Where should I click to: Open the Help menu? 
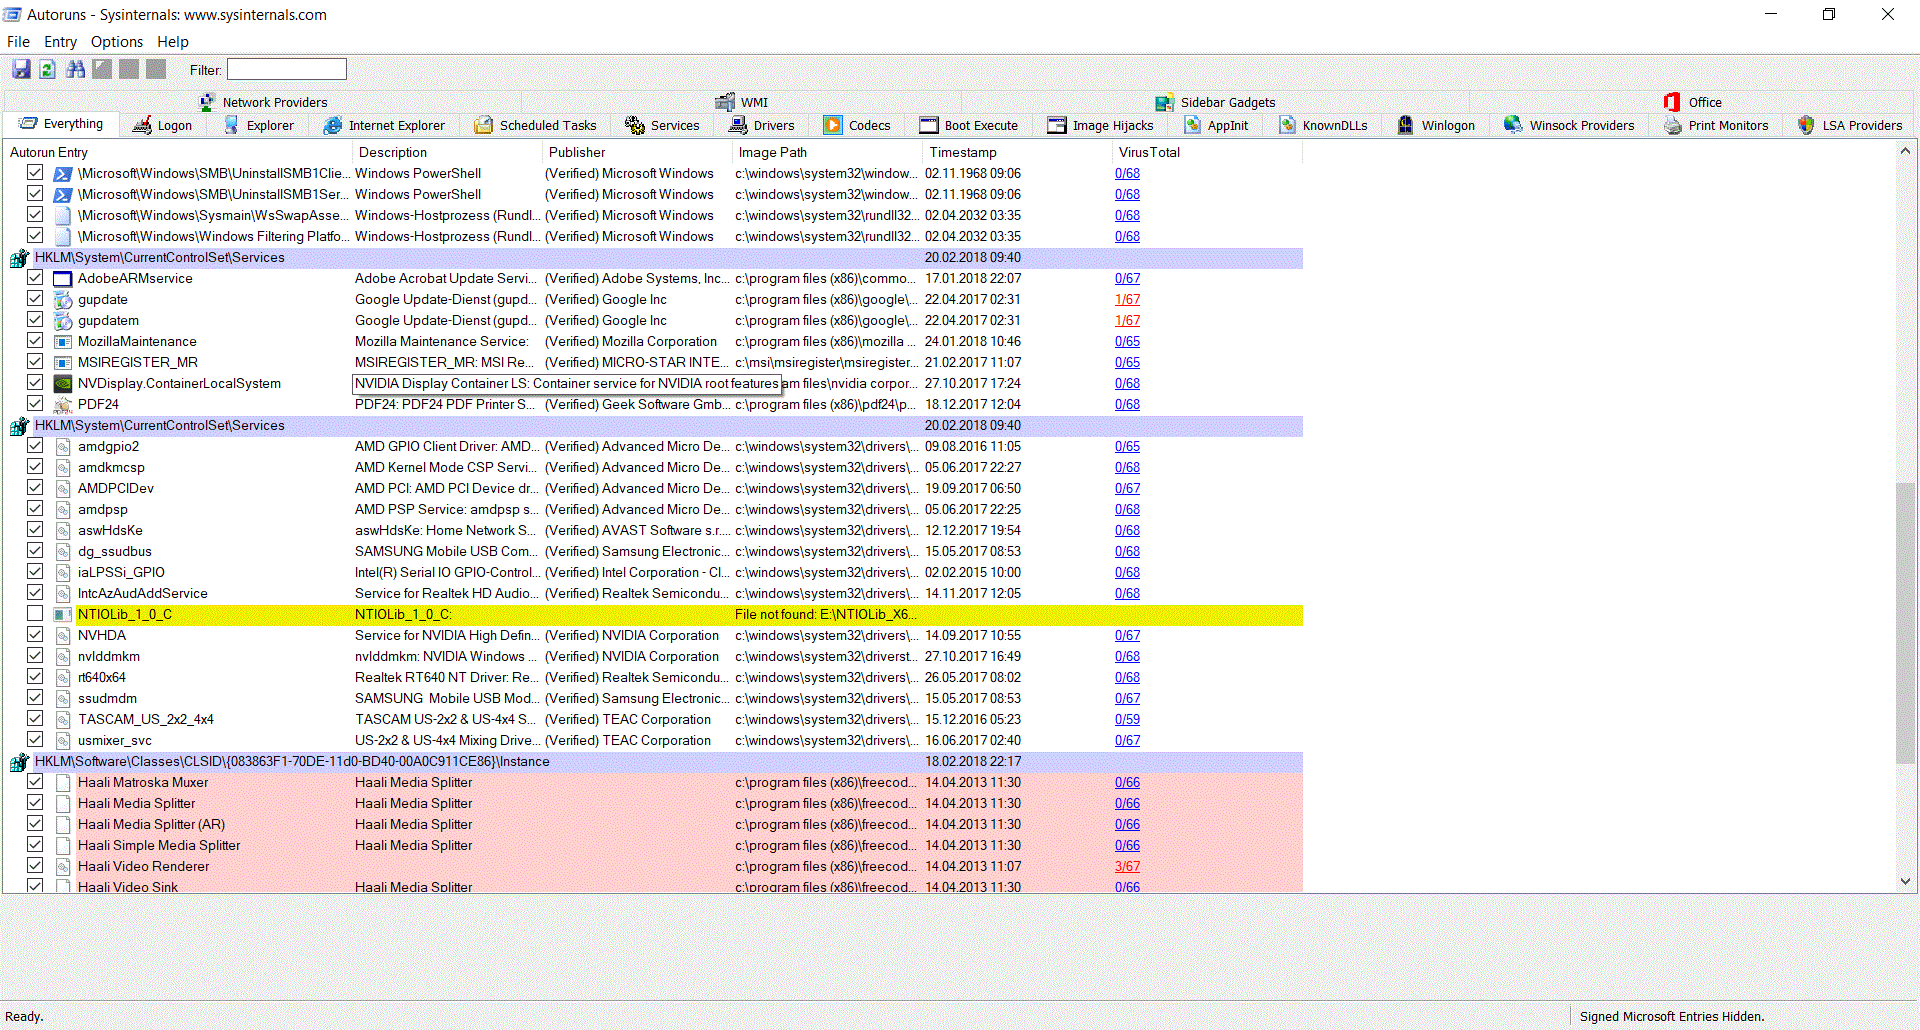[173, 42]
